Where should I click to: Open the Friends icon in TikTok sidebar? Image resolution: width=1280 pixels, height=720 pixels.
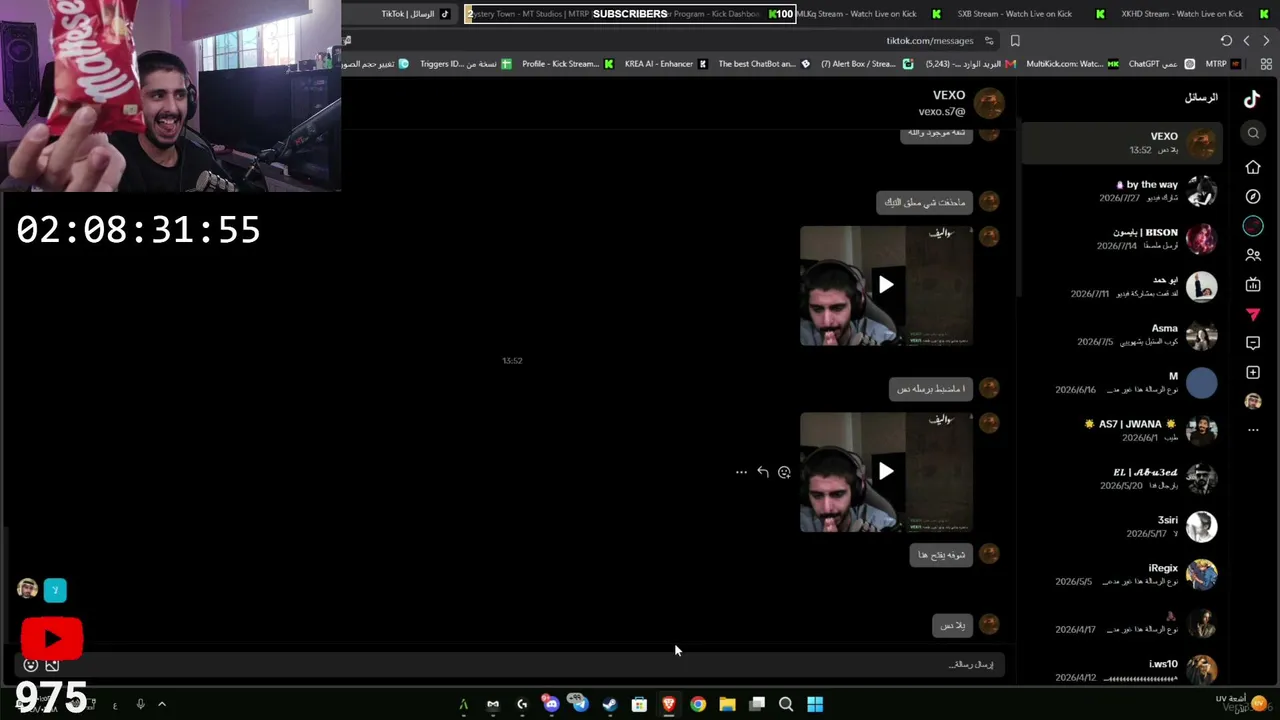click(1253, 255)
